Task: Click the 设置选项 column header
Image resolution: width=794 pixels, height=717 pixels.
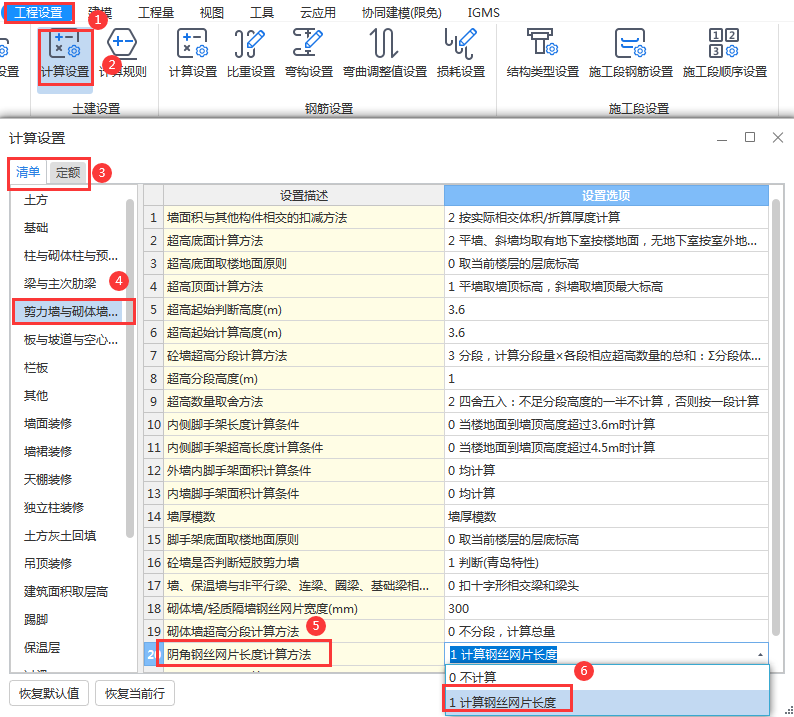Action: (606, 195)
